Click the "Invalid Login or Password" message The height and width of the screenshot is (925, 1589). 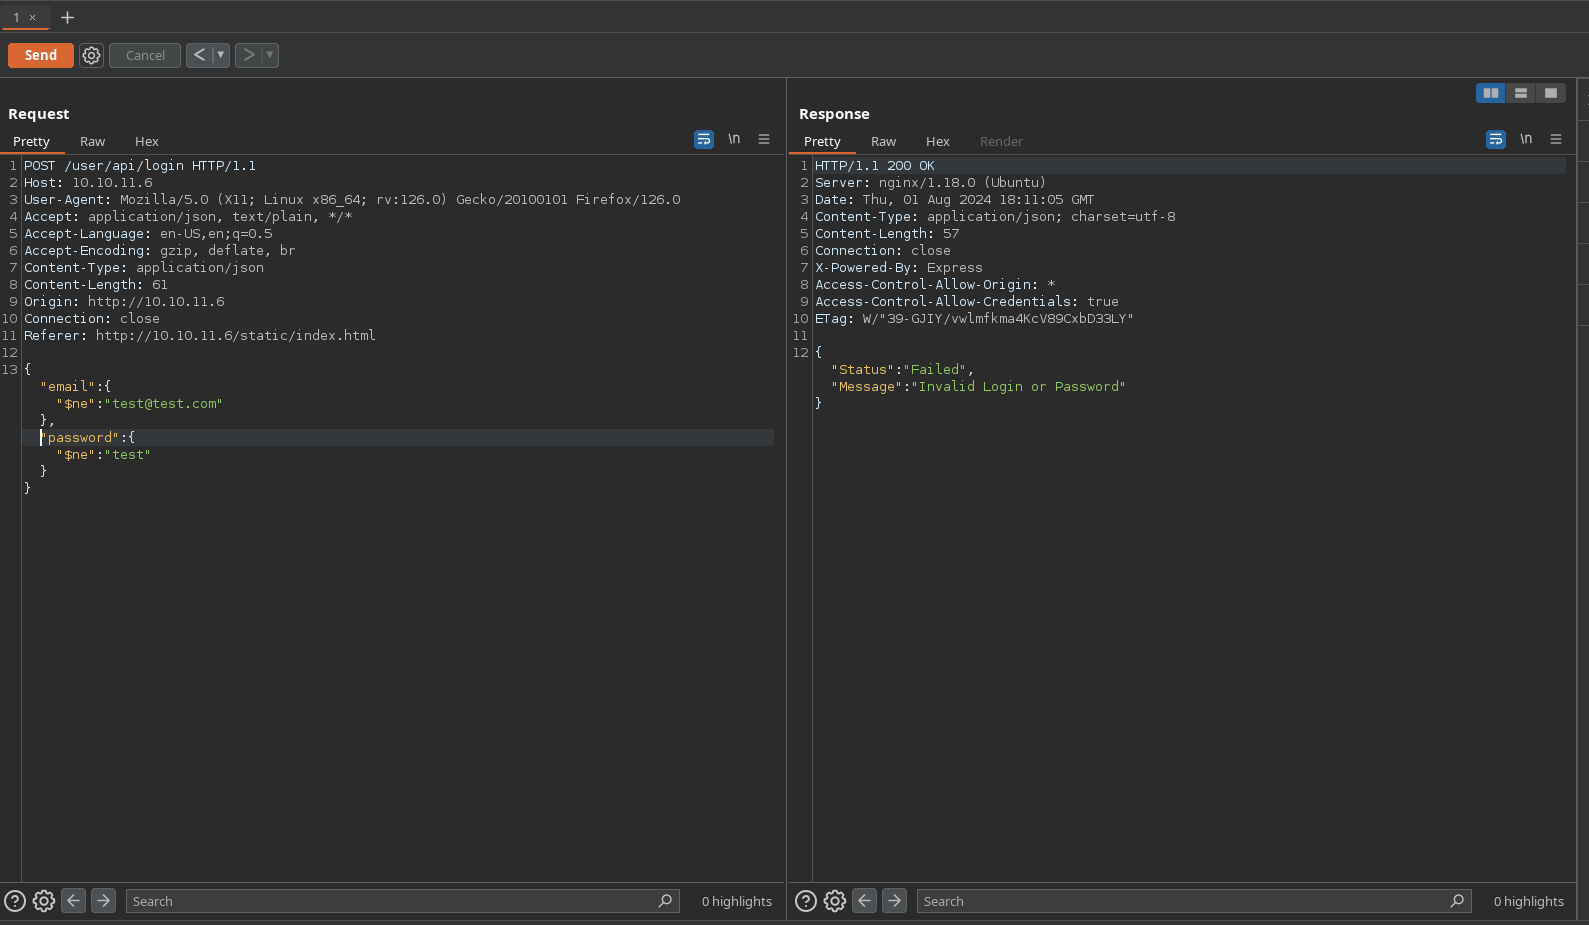pos(1018,387)
